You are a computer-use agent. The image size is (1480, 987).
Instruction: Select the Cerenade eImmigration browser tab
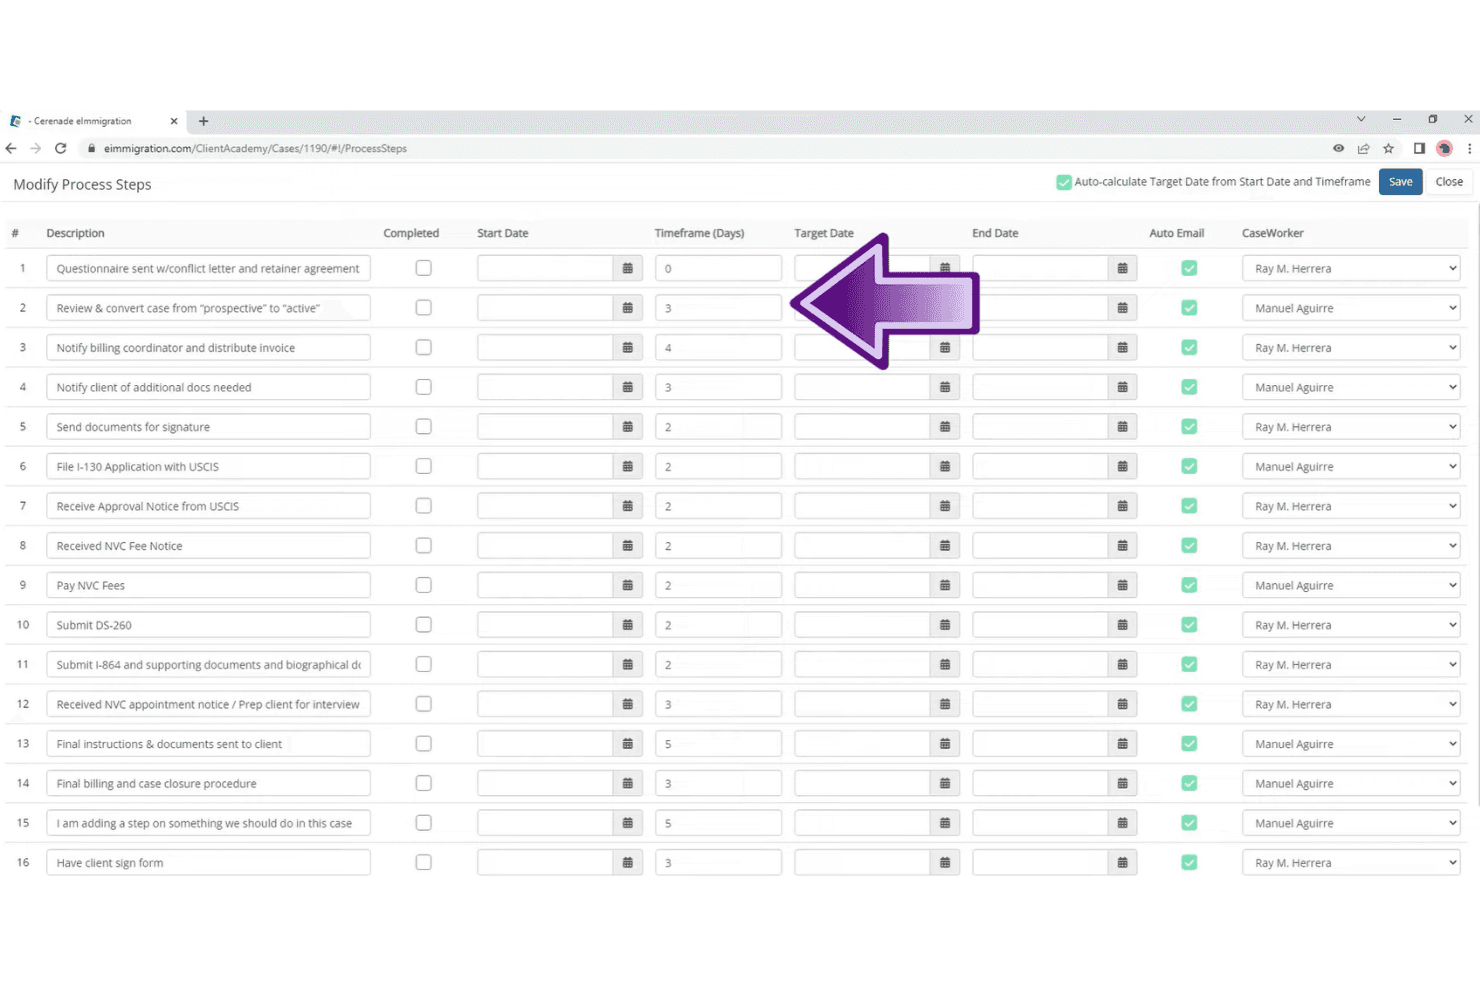coord(93,121)
